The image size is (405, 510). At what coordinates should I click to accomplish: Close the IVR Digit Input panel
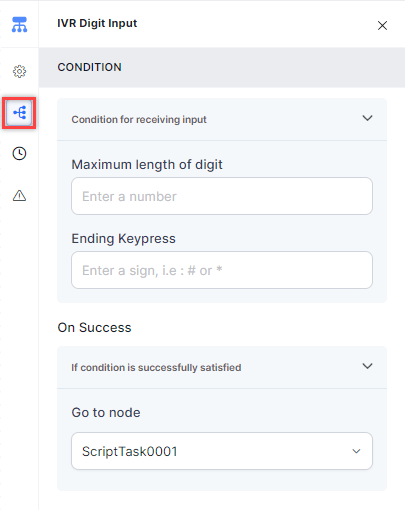[x=382, y=25]
